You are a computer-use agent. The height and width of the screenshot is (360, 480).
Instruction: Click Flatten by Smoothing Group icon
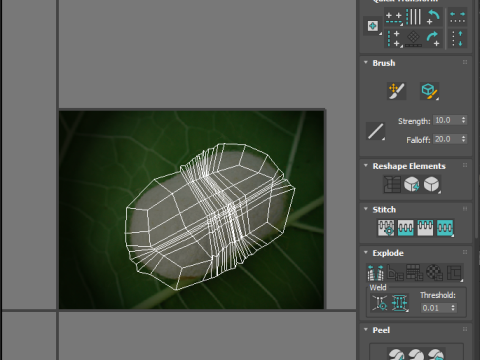(415, 273)
